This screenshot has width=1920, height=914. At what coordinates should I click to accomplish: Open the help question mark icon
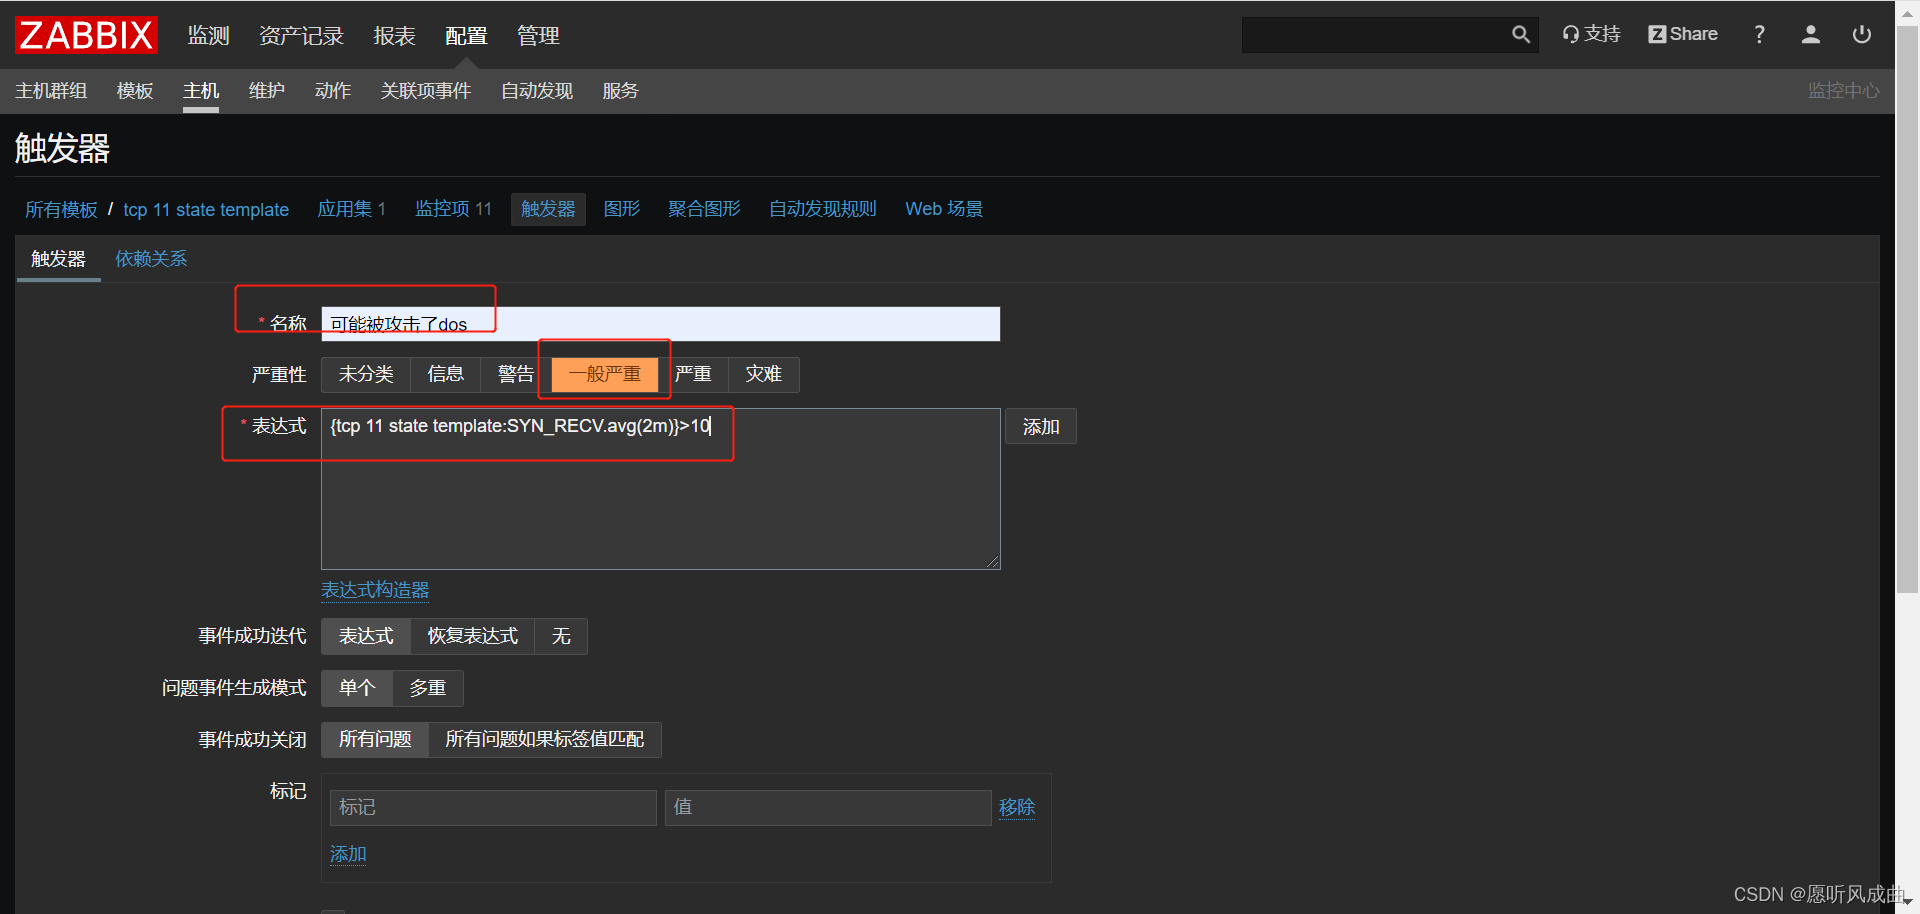1759,35
